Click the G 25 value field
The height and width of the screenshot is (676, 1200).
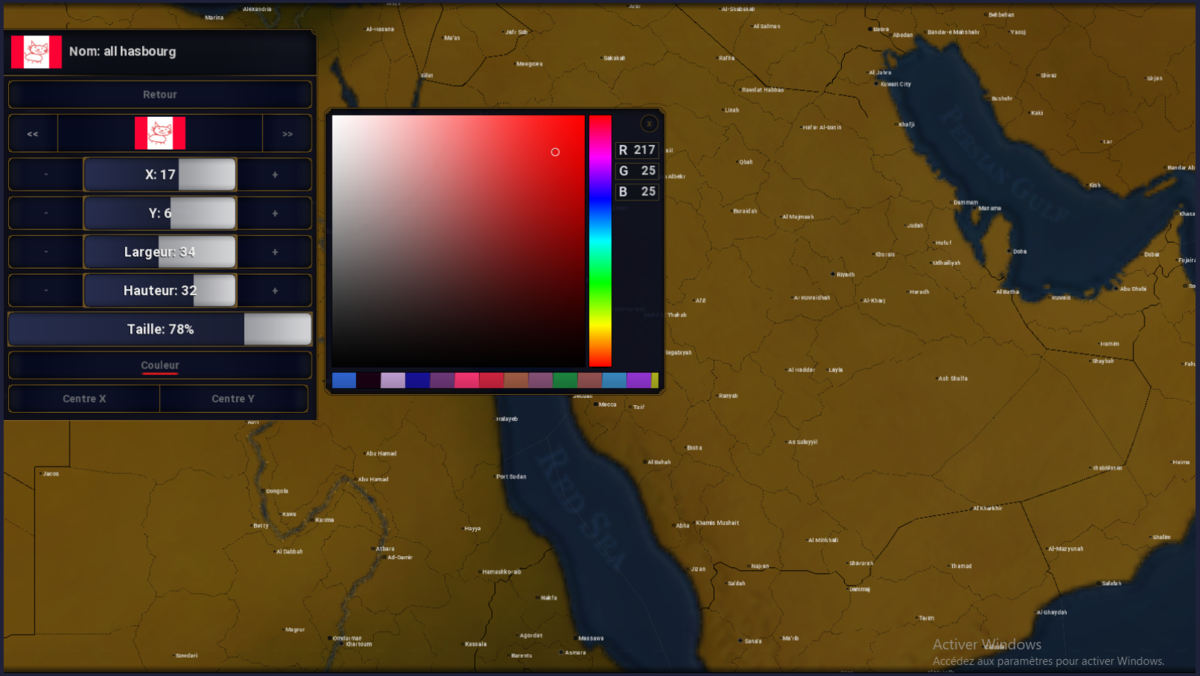coord(637,171)
